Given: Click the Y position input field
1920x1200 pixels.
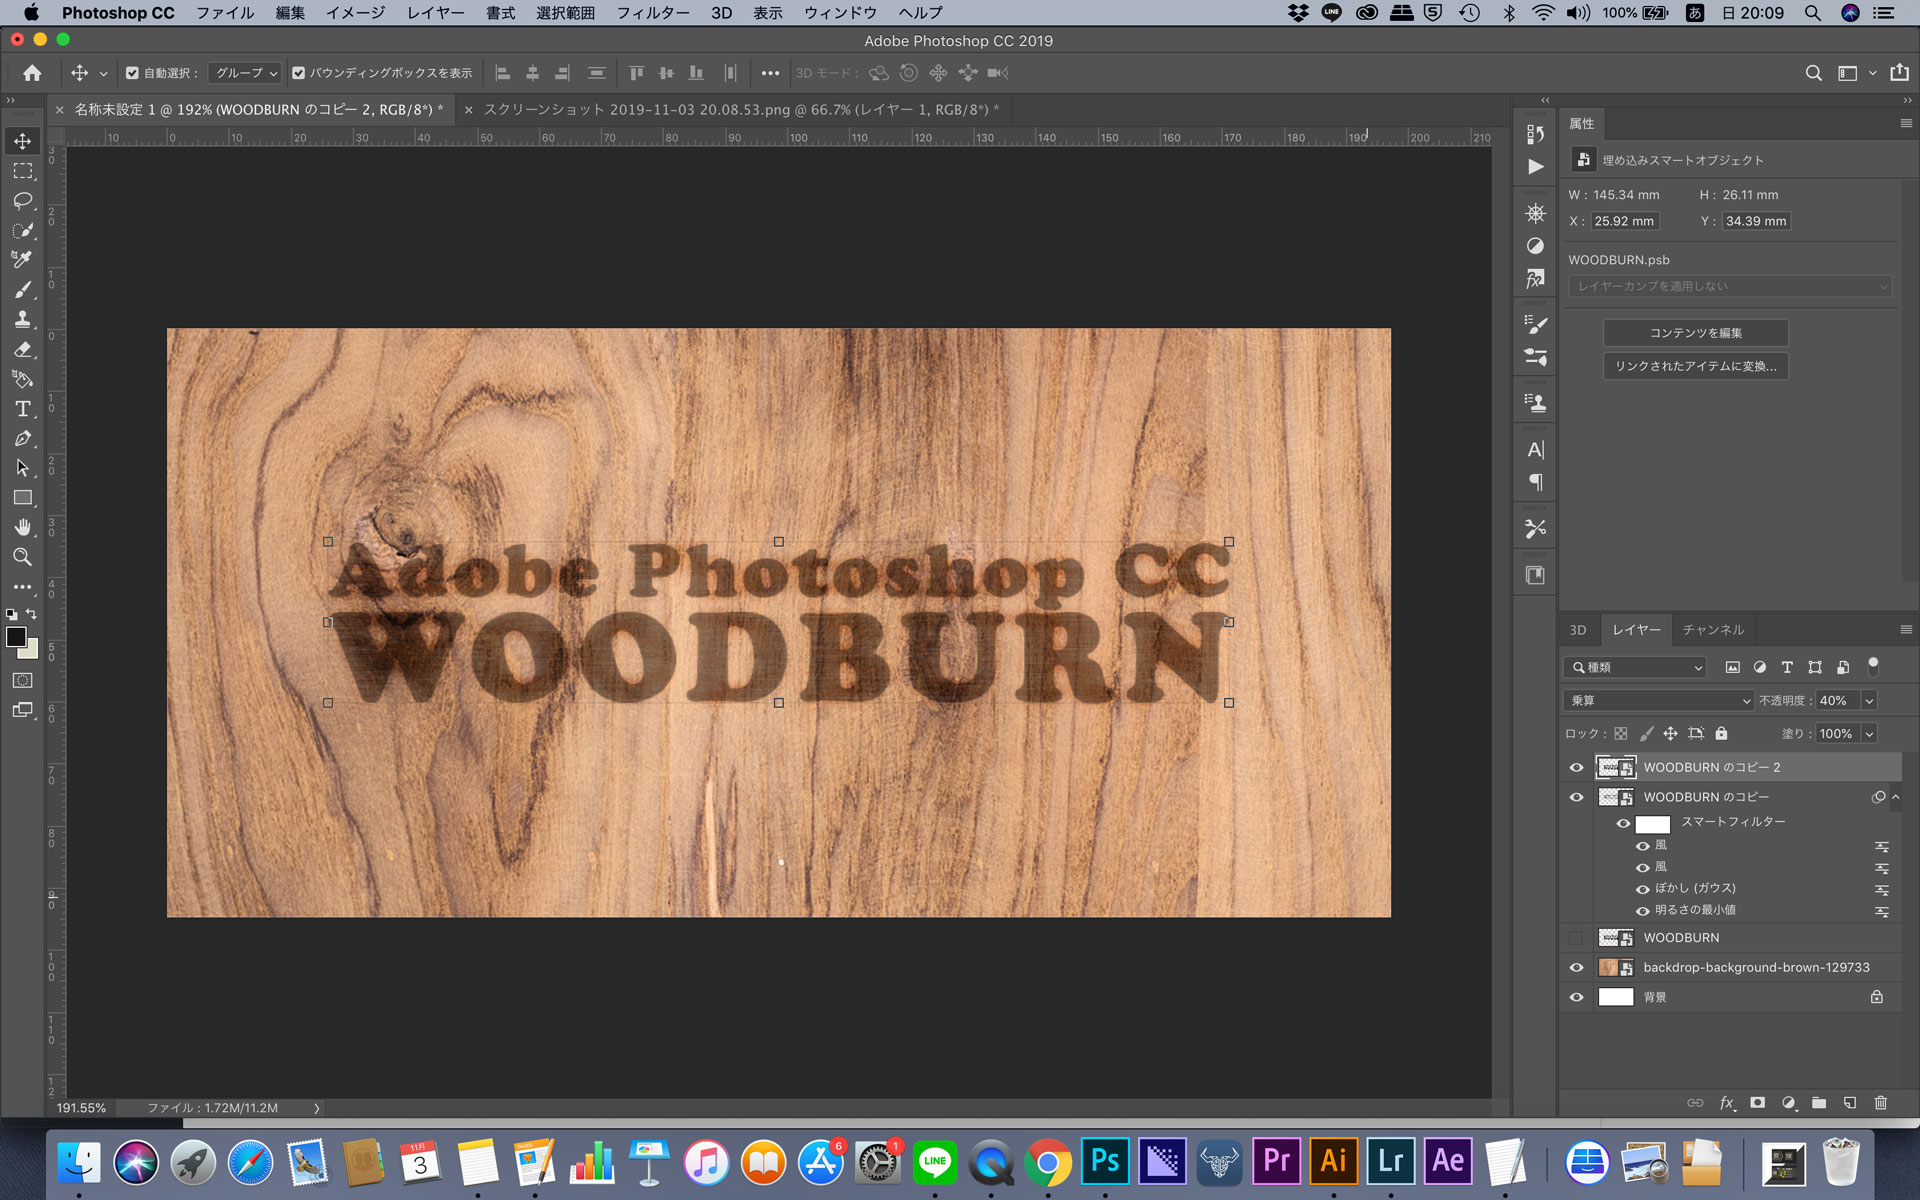Looking at the screenshot, I should coord(1756,221).
